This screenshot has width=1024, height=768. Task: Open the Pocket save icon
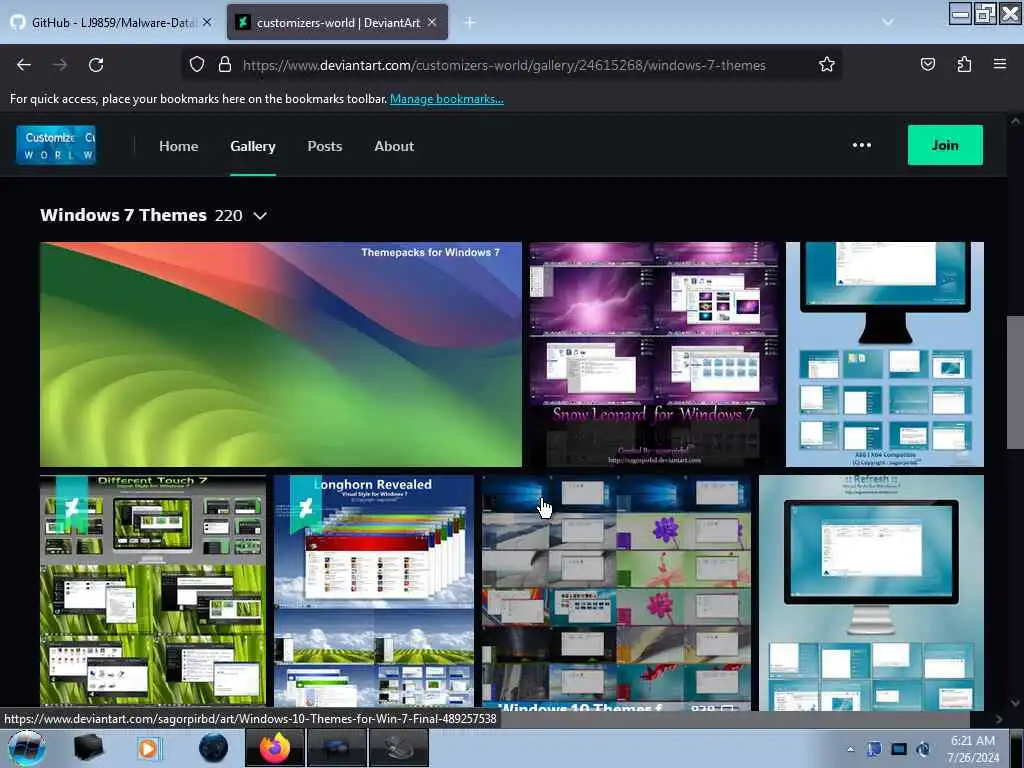[927, 64]
